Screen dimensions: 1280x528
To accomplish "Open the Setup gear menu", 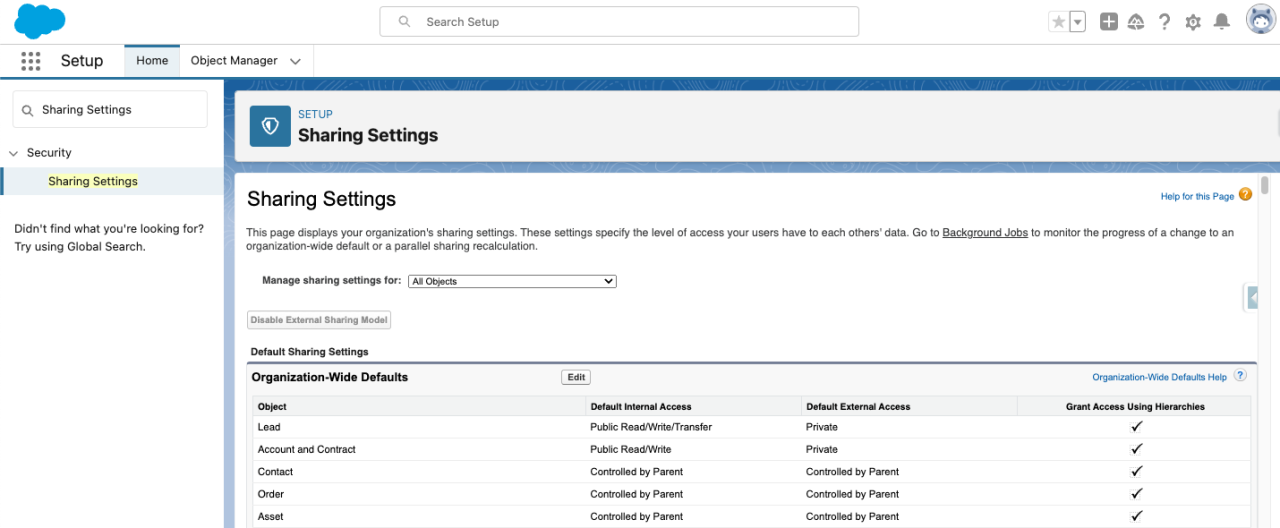I will click(1193, 22).
